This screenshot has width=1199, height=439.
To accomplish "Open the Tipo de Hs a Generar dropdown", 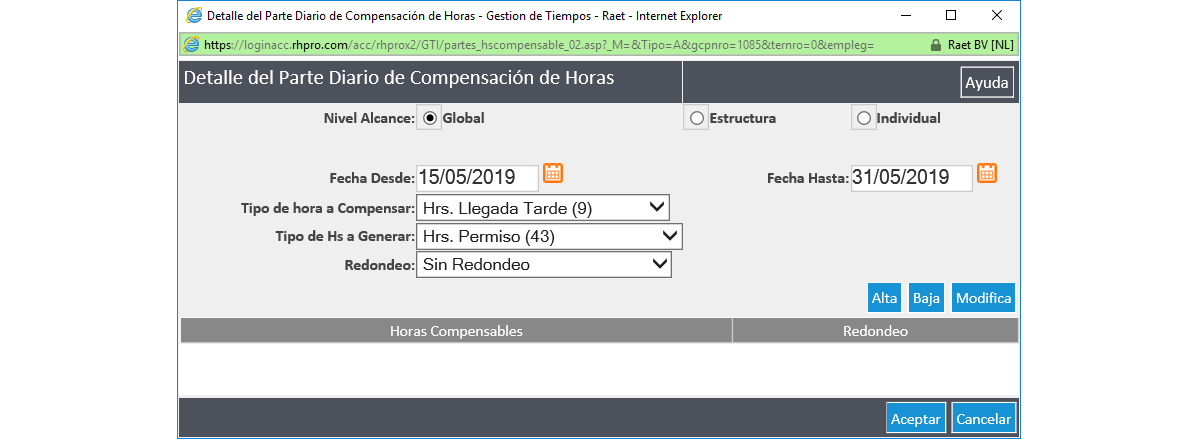I will point(549,236).
